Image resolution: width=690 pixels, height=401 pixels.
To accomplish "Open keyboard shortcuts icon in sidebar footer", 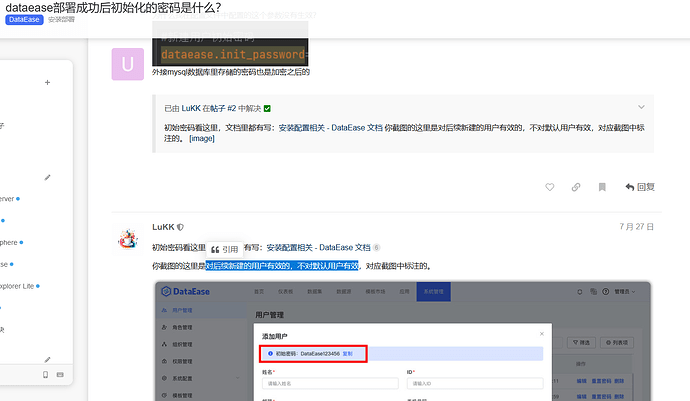I will tap(60, 375).
